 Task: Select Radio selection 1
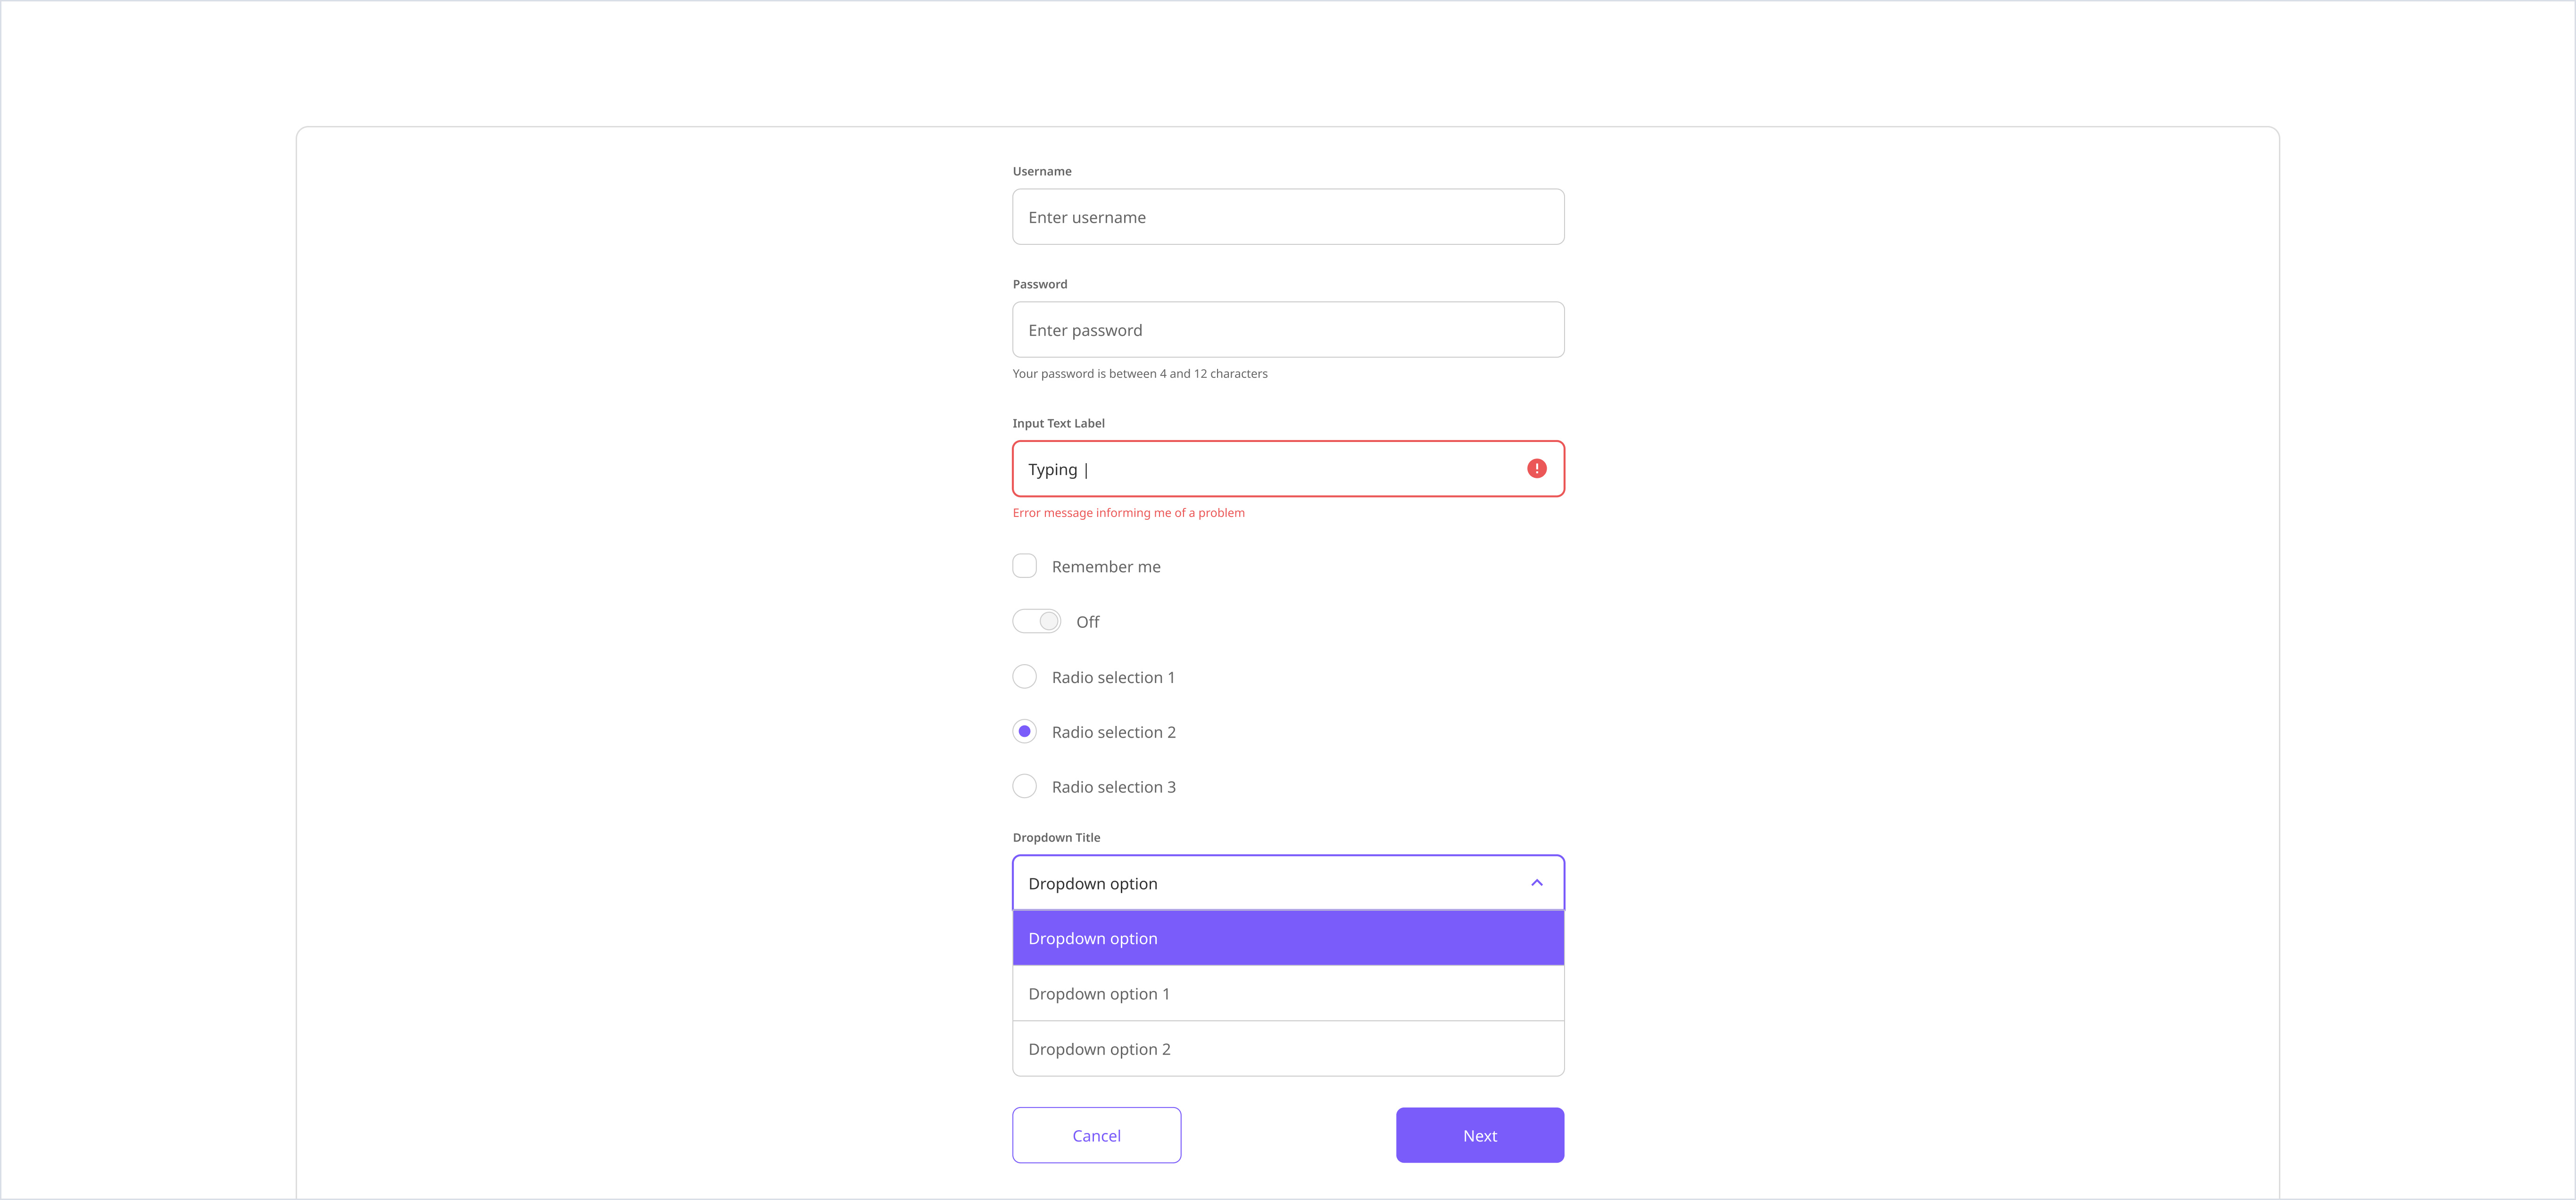click(x=1024, y=677)
